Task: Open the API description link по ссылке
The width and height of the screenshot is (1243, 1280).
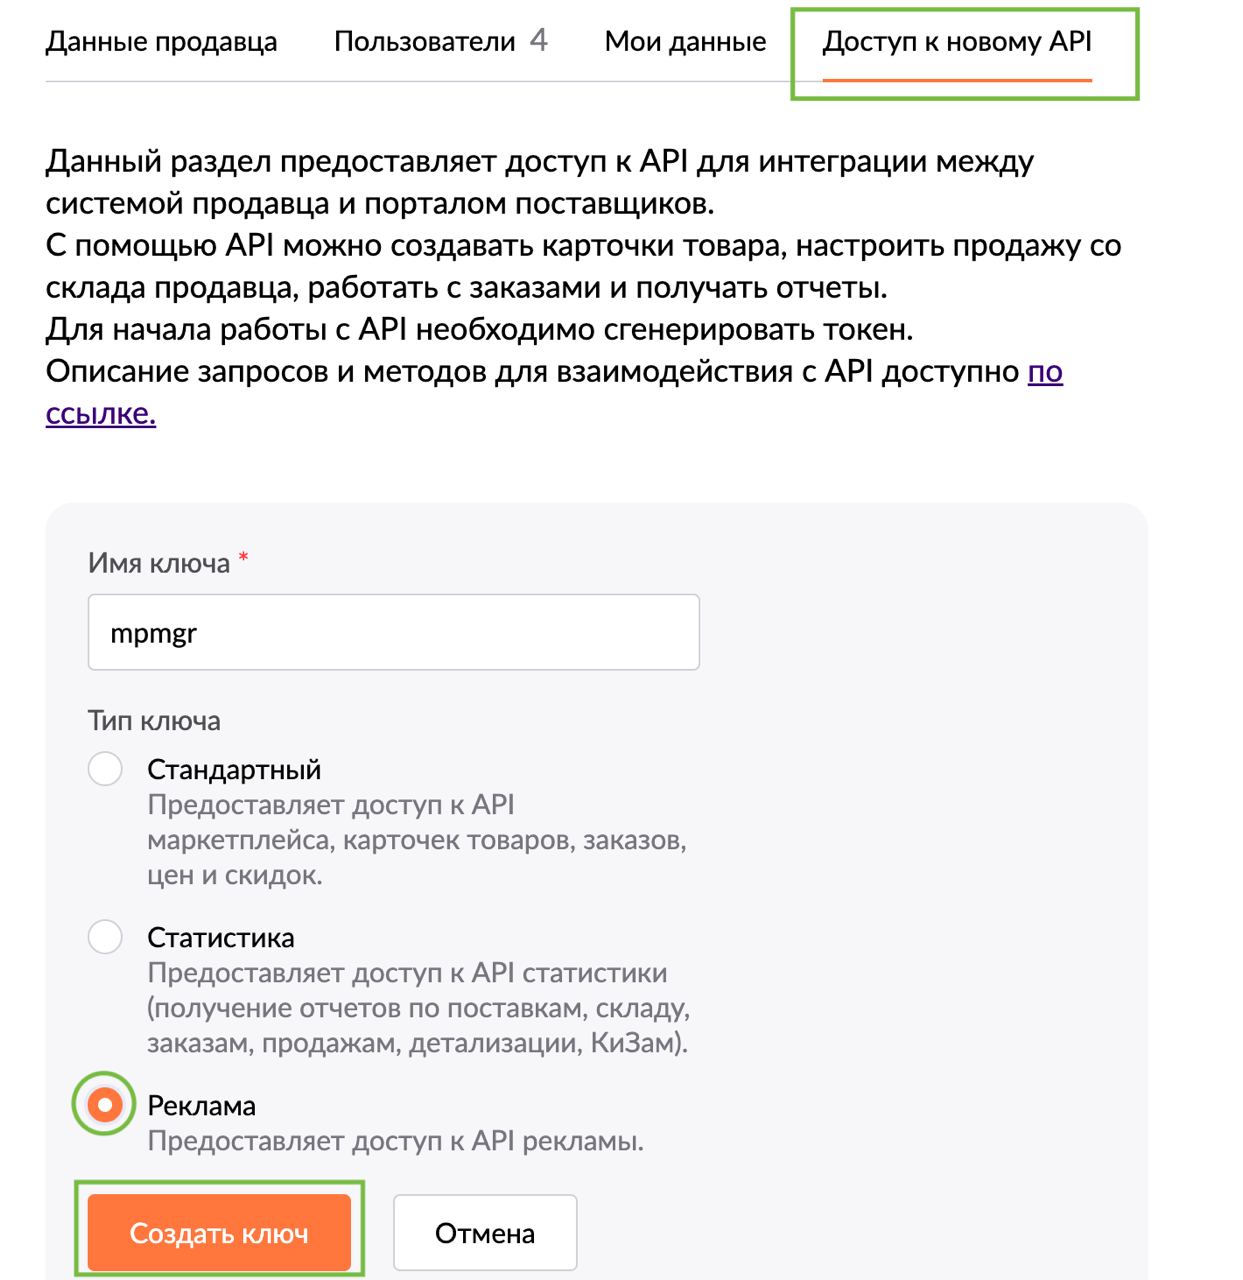Action: (x=1044, y=372)
